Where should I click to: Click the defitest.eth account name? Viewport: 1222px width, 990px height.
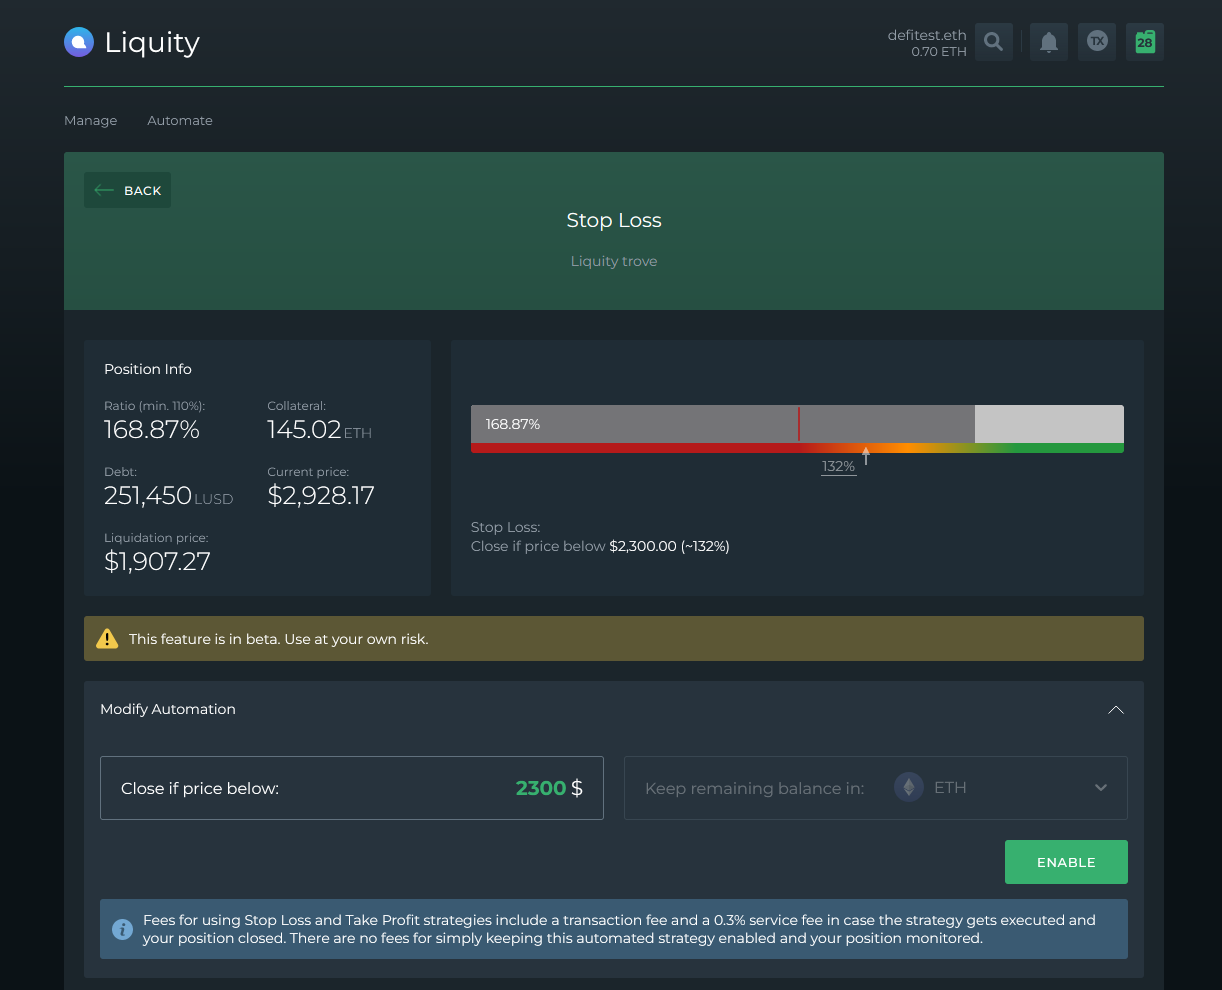(927, 35)
